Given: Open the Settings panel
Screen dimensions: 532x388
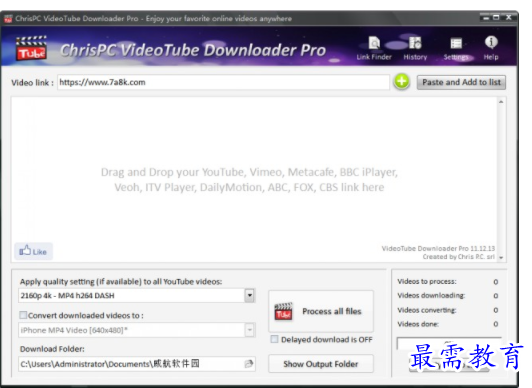Looking at the screenshot, I should [456, 48].
